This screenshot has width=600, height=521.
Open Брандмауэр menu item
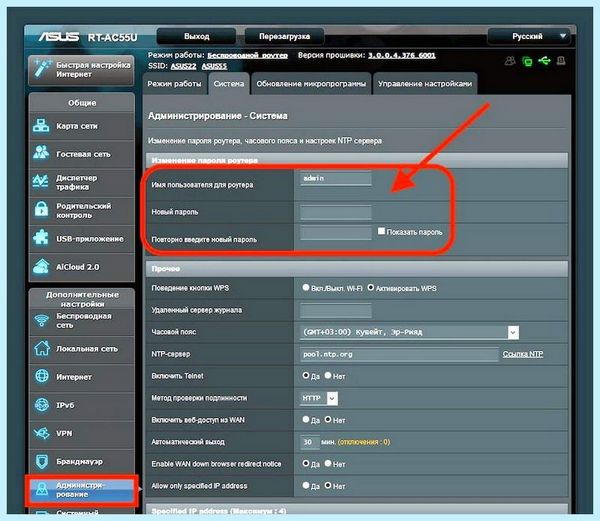(x=82, y=462)
